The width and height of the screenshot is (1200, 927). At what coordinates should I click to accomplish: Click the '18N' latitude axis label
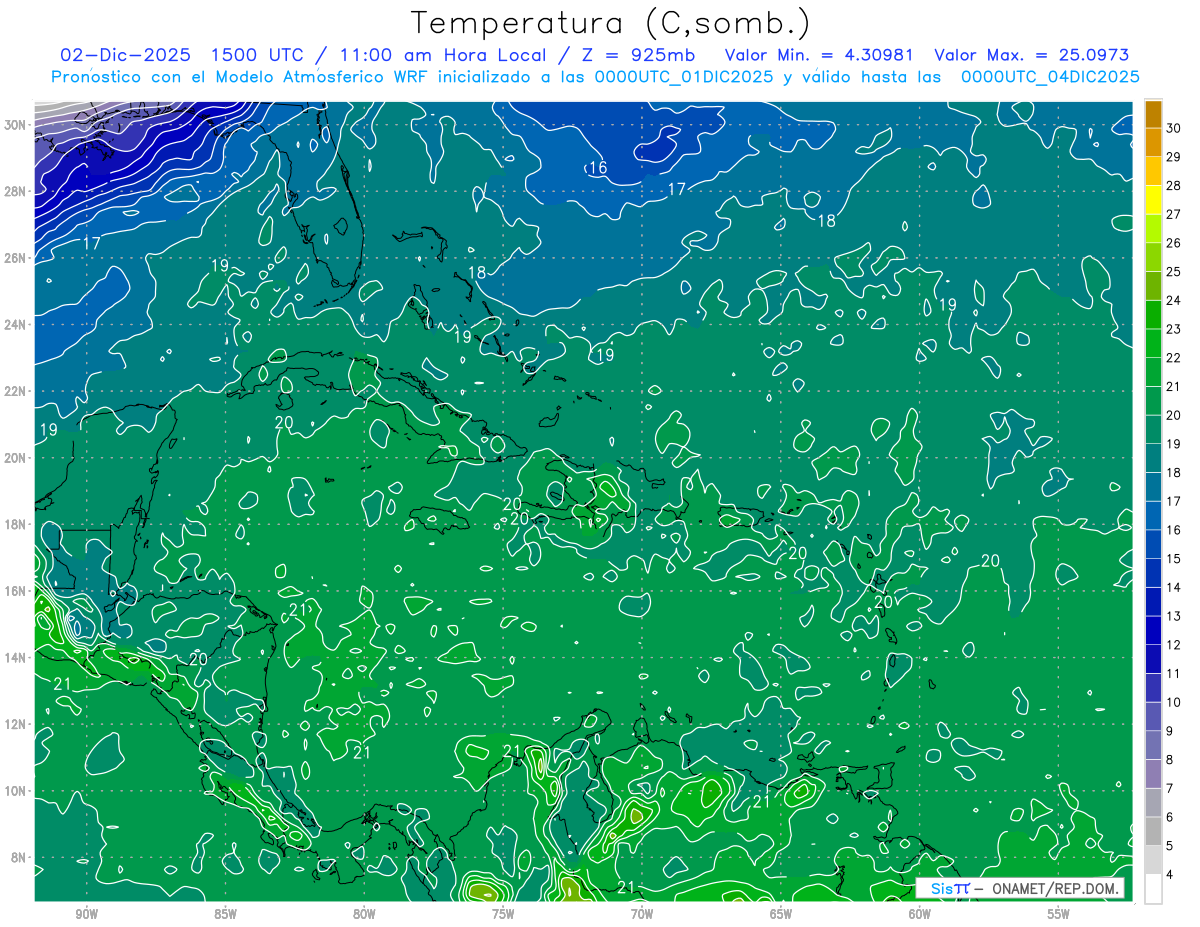tap(16, 524)
